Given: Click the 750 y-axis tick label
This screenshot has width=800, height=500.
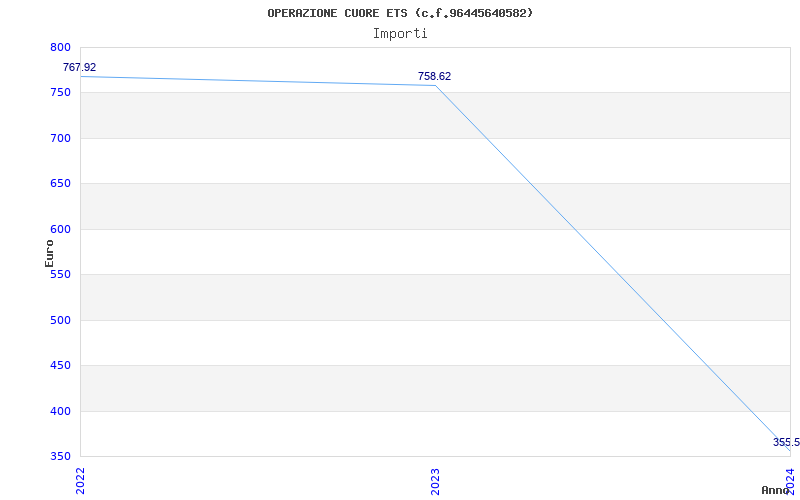Looking at the screenshot, I should point(60,93).
